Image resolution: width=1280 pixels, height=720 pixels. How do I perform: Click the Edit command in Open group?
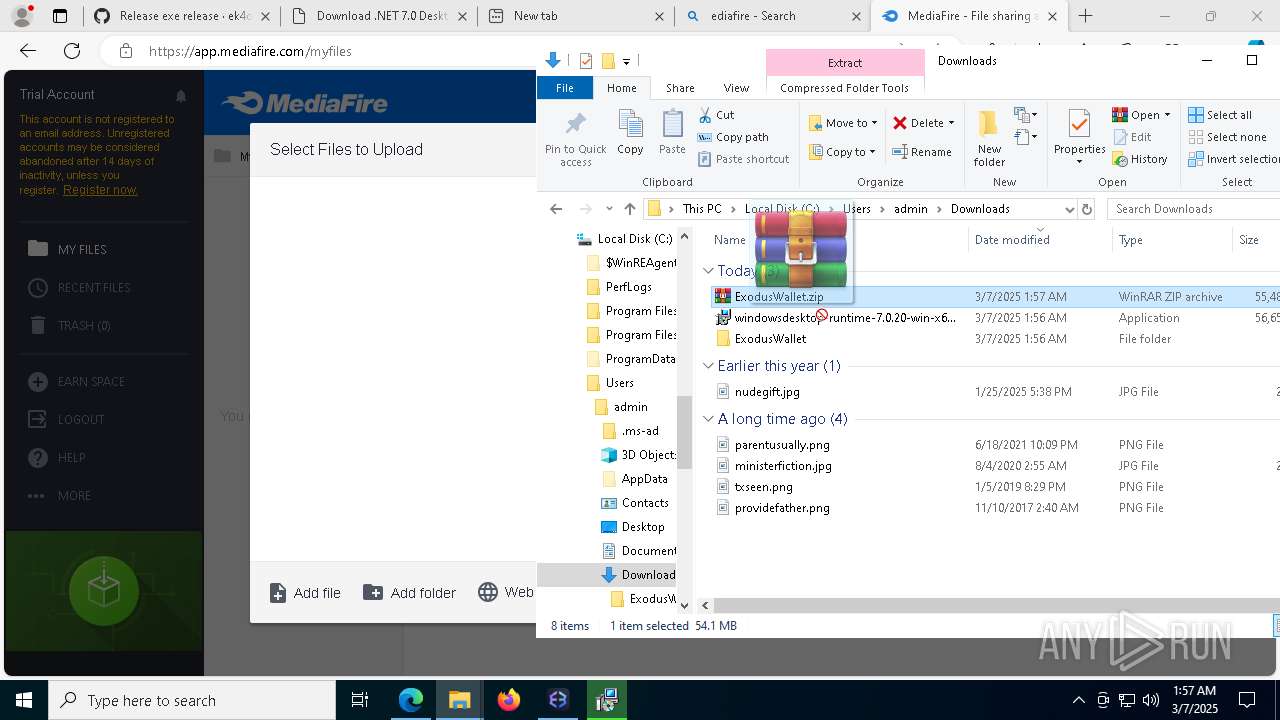click(1131, 137)
